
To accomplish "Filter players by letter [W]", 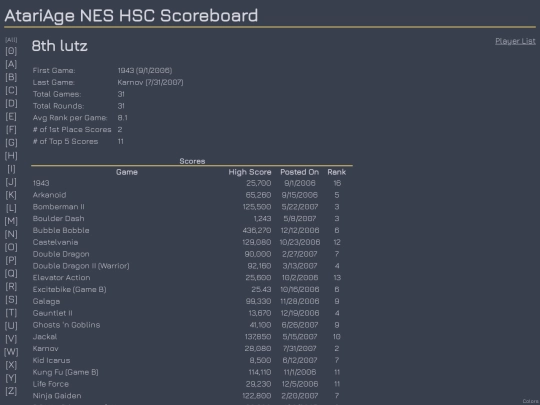I will click(11, 352).
